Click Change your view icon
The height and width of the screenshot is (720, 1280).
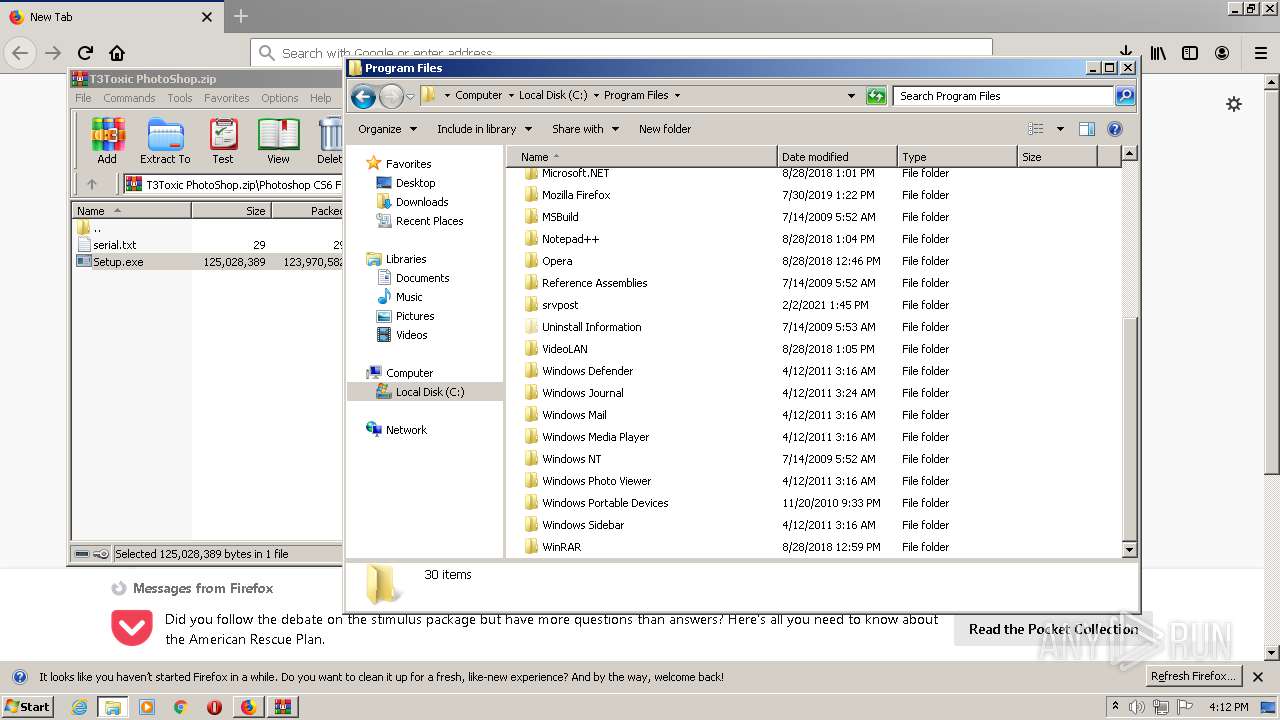click(1036, 129)
